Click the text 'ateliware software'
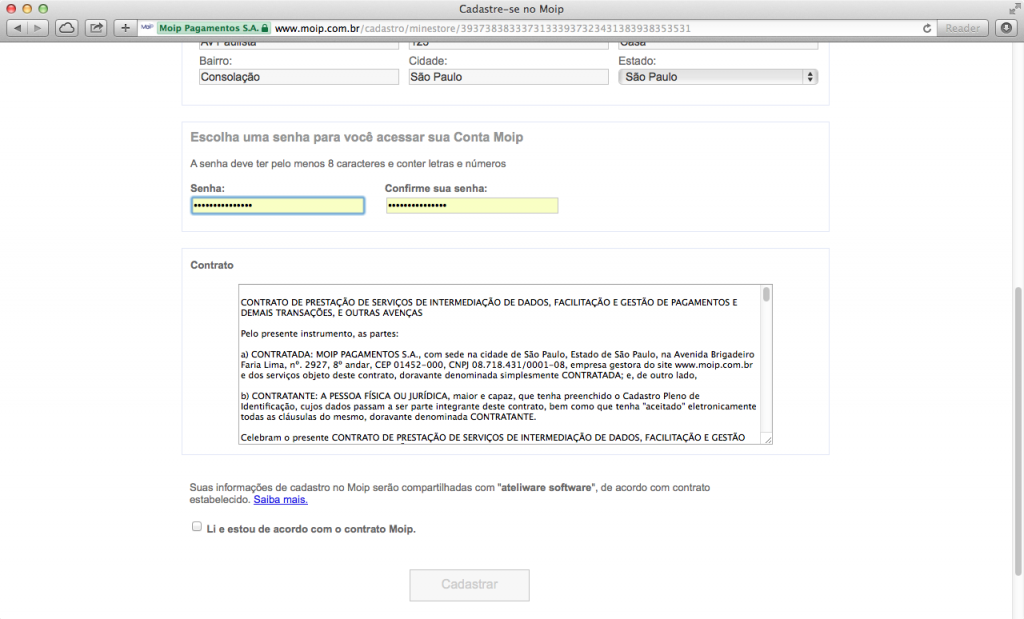1024x619 pixels. 546,487
